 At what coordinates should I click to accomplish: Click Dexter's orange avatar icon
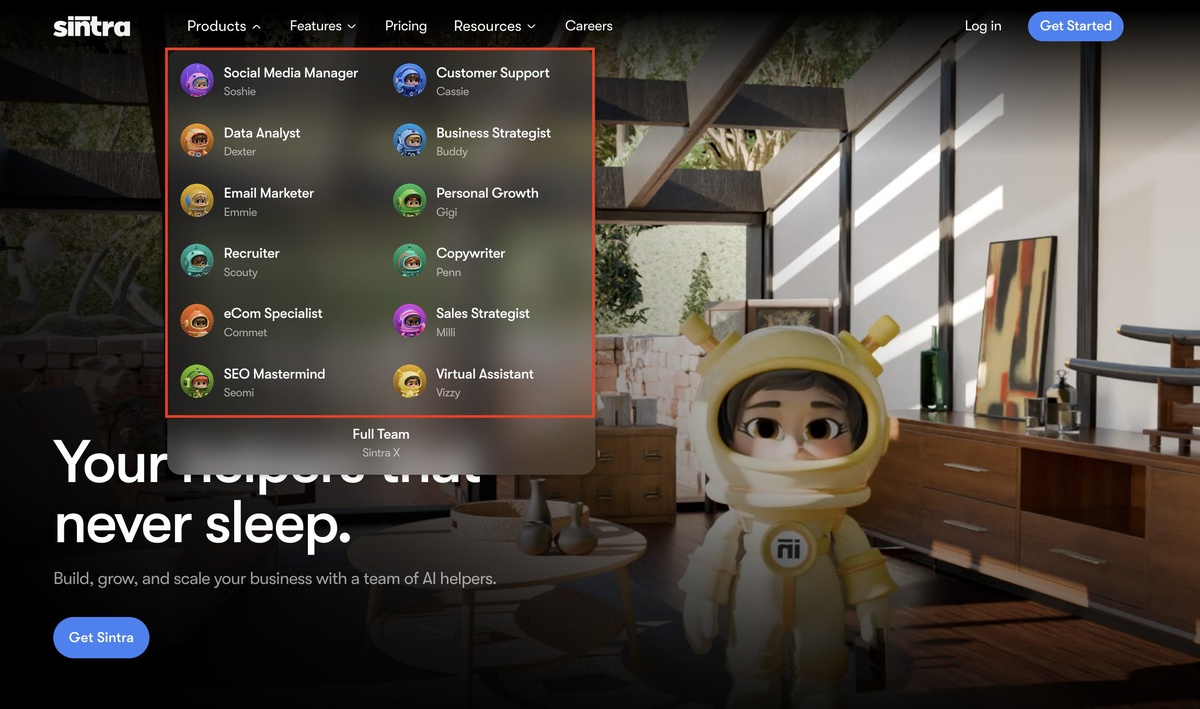(x=197, y=141)
